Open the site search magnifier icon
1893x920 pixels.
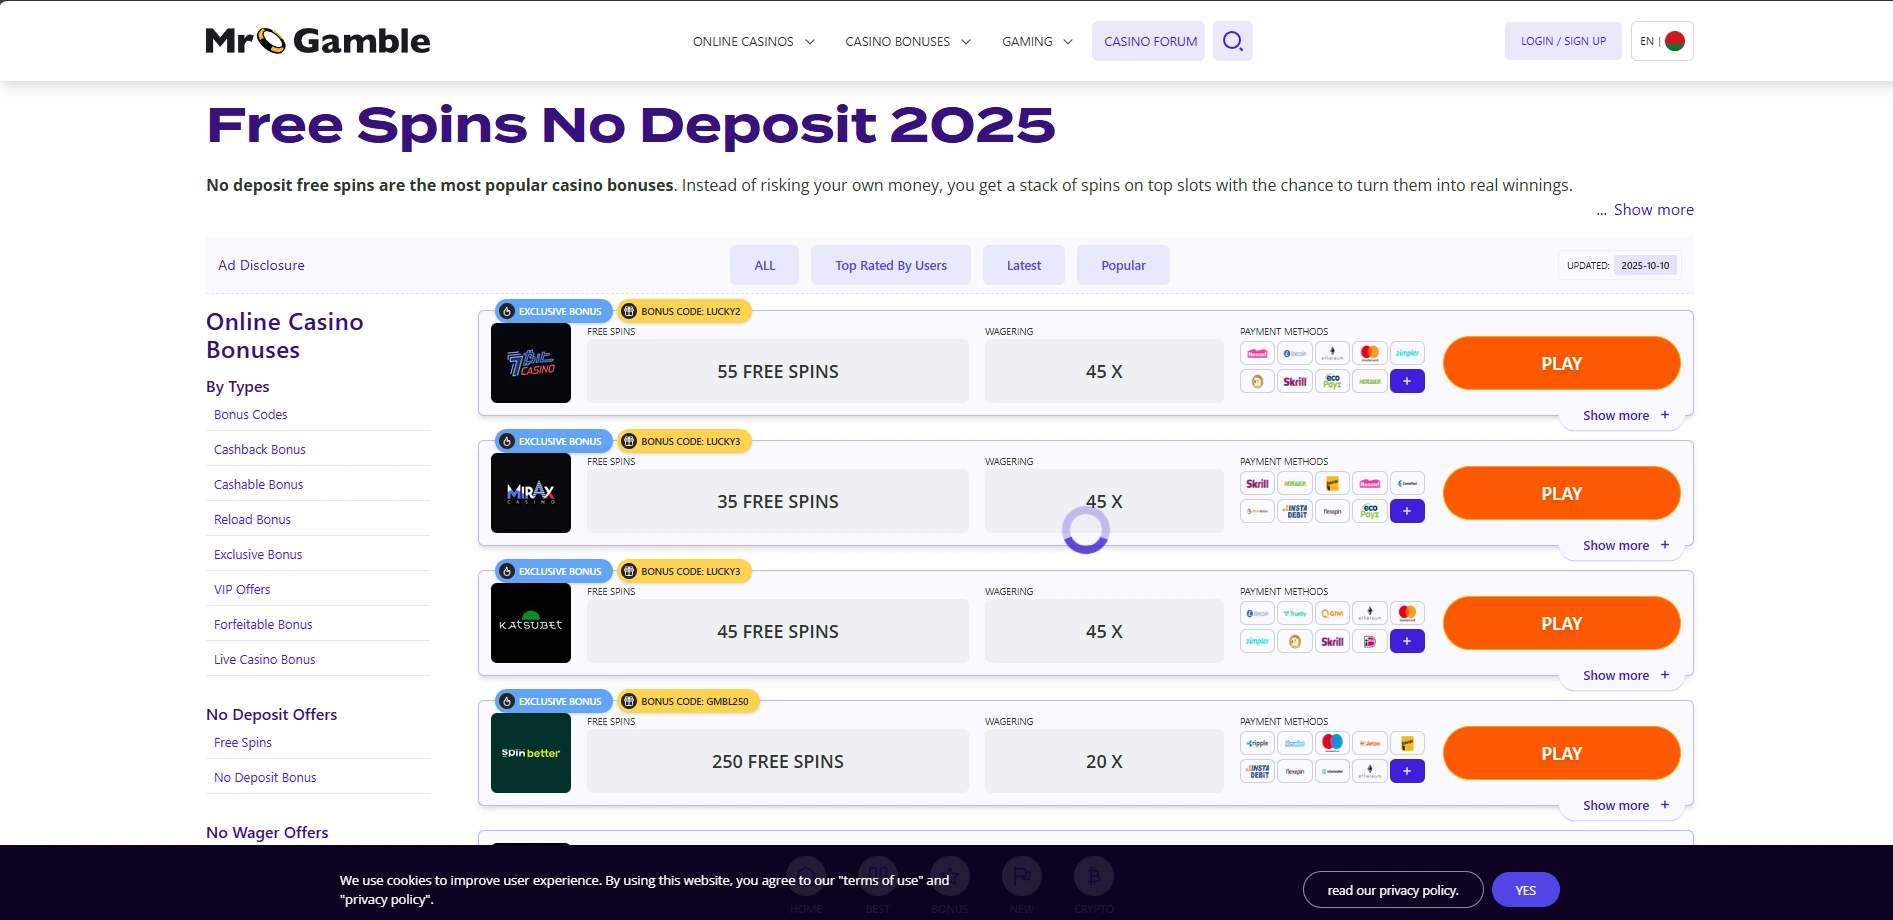tap(1232, 41)
